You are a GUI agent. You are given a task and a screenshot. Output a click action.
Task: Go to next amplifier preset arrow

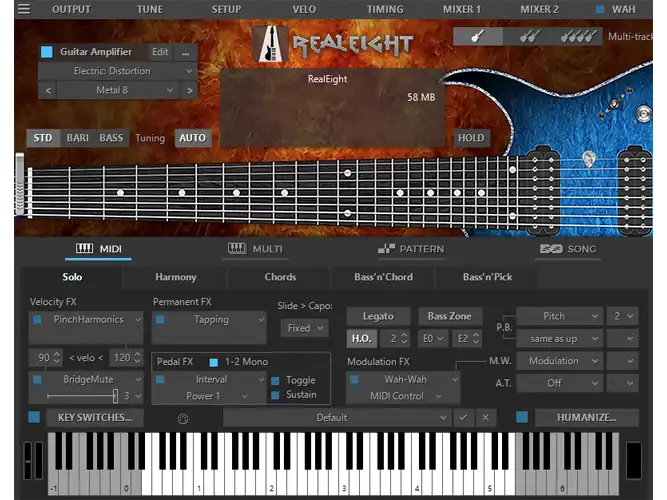190,90
